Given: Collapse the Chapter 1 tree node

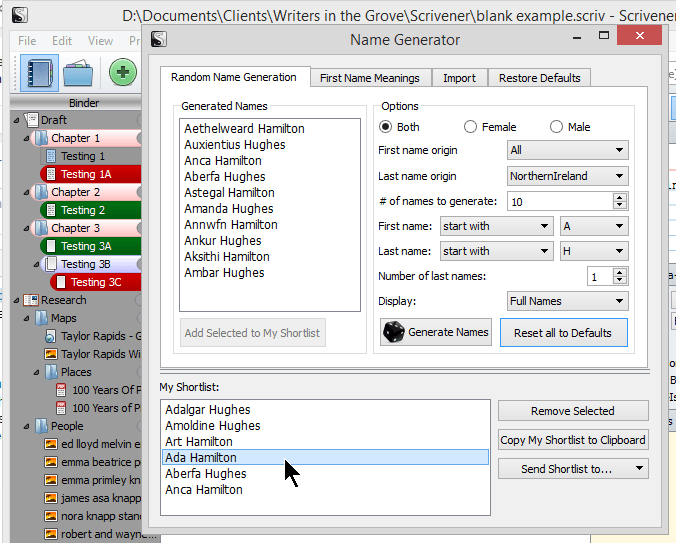Looking at the screenshot, I should pos(26,138).
